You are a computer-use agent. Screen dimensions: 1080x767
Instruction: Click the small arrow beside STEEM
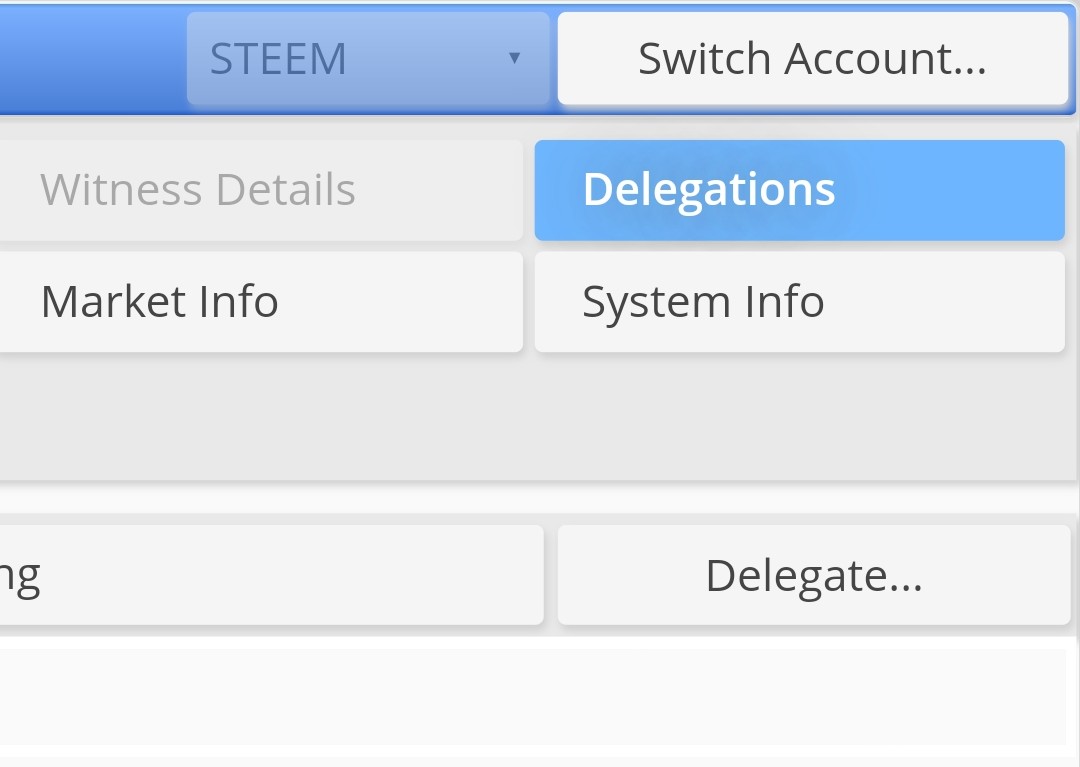tap(514, 58)
